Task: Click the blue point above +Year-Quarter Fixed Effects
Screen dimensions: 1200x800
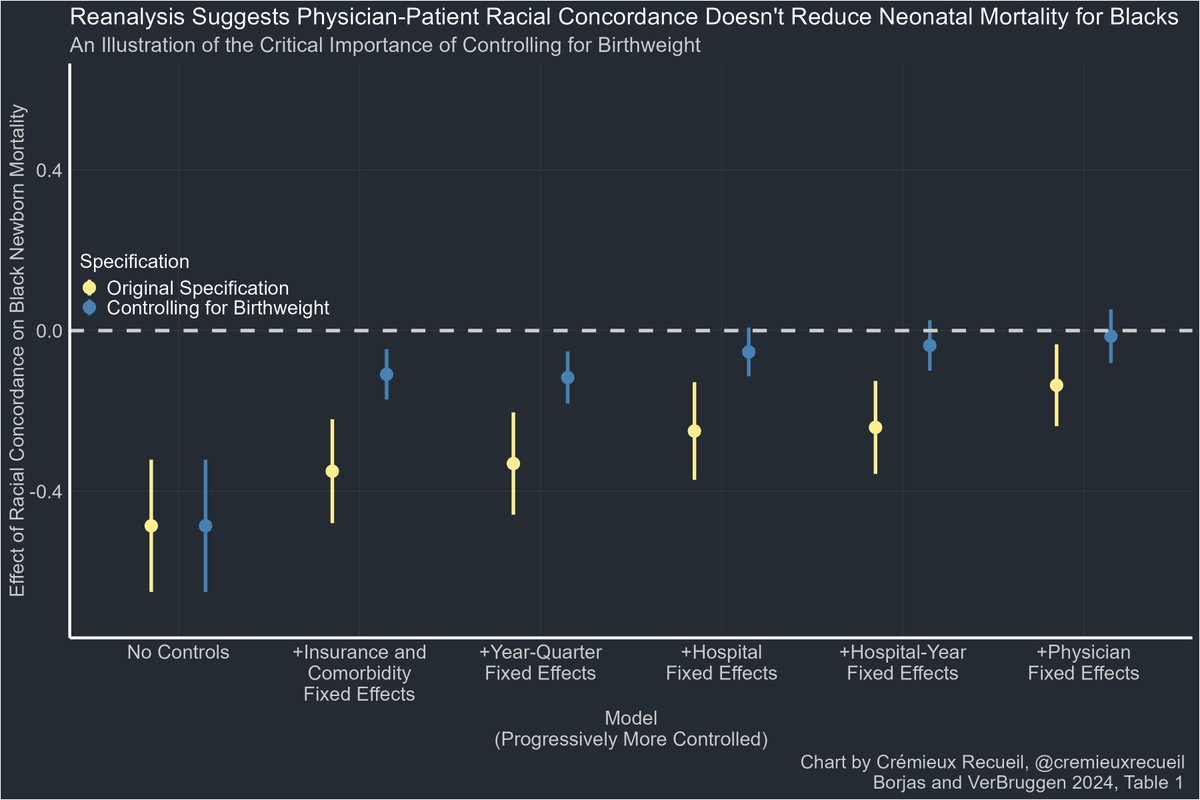Action: [x=568, y=378]
